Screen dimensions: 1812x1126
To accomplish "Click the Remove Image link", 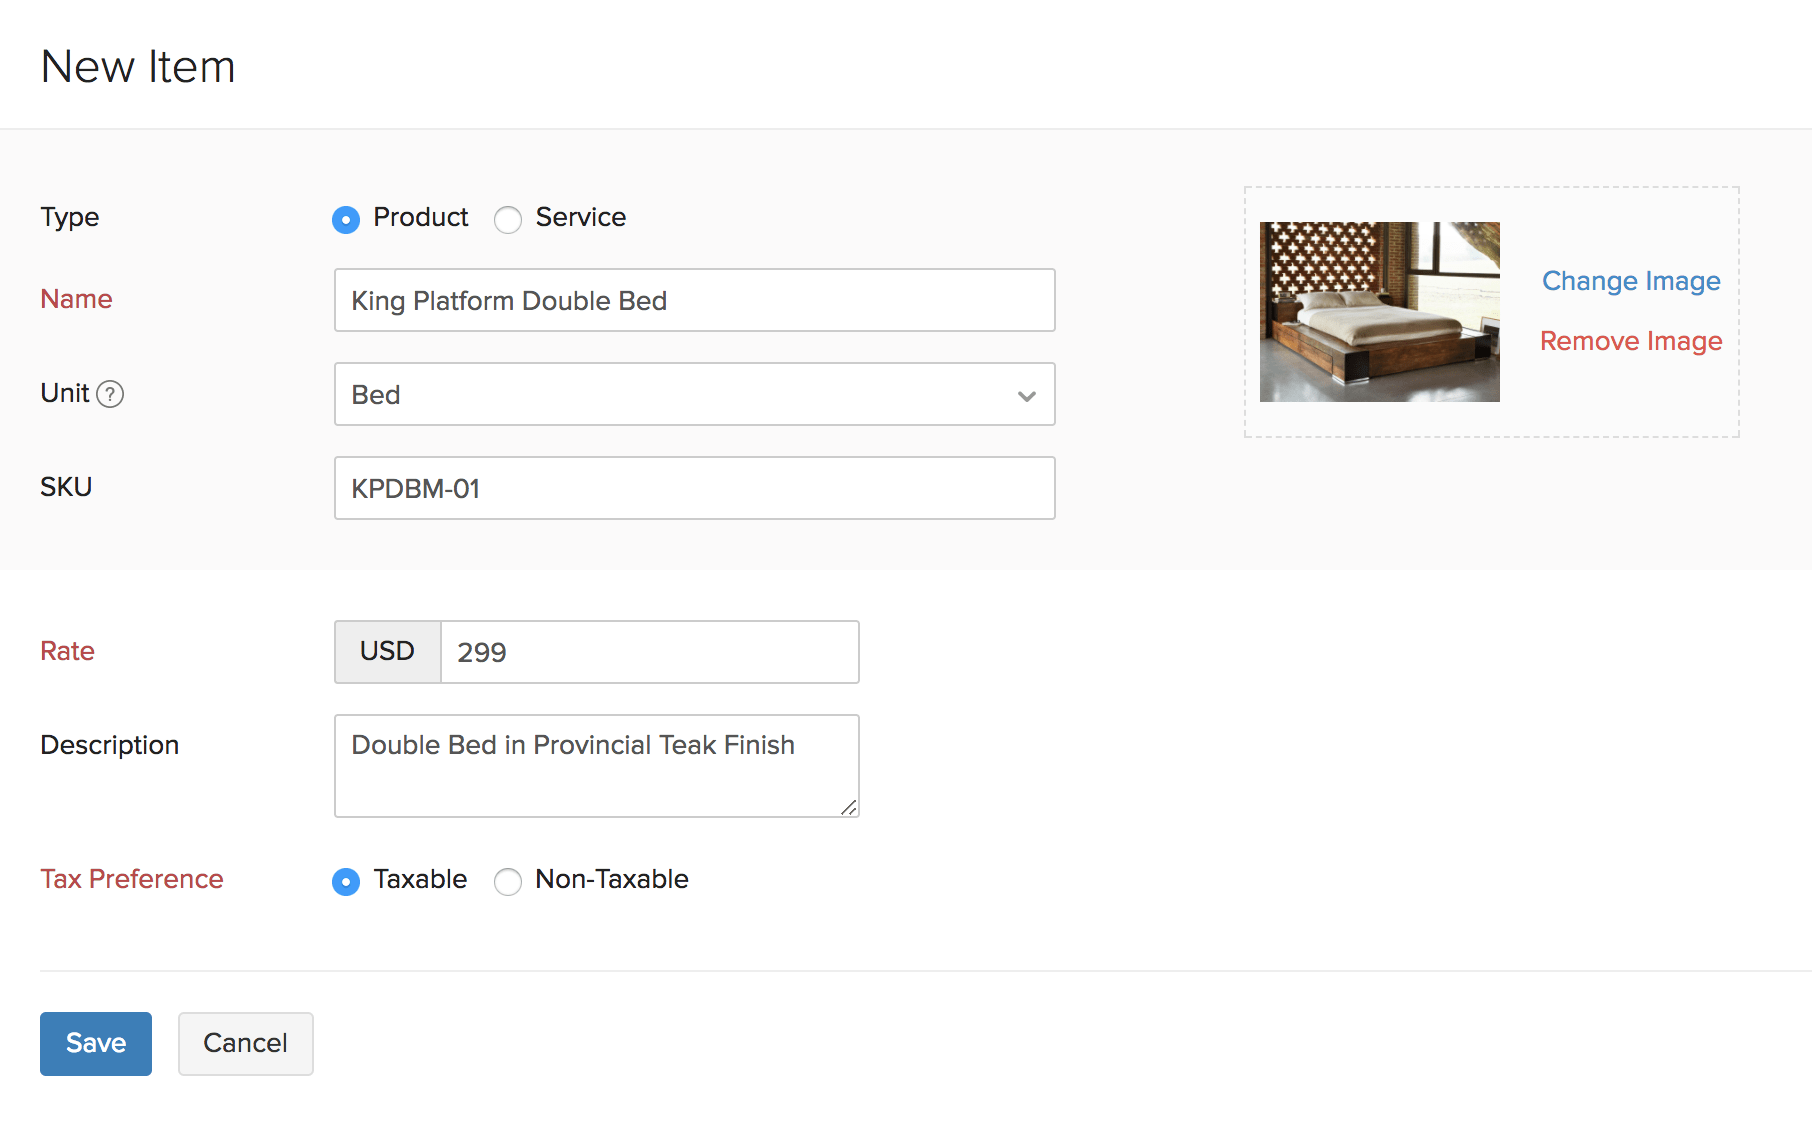I will click(x=1630, y=341).
